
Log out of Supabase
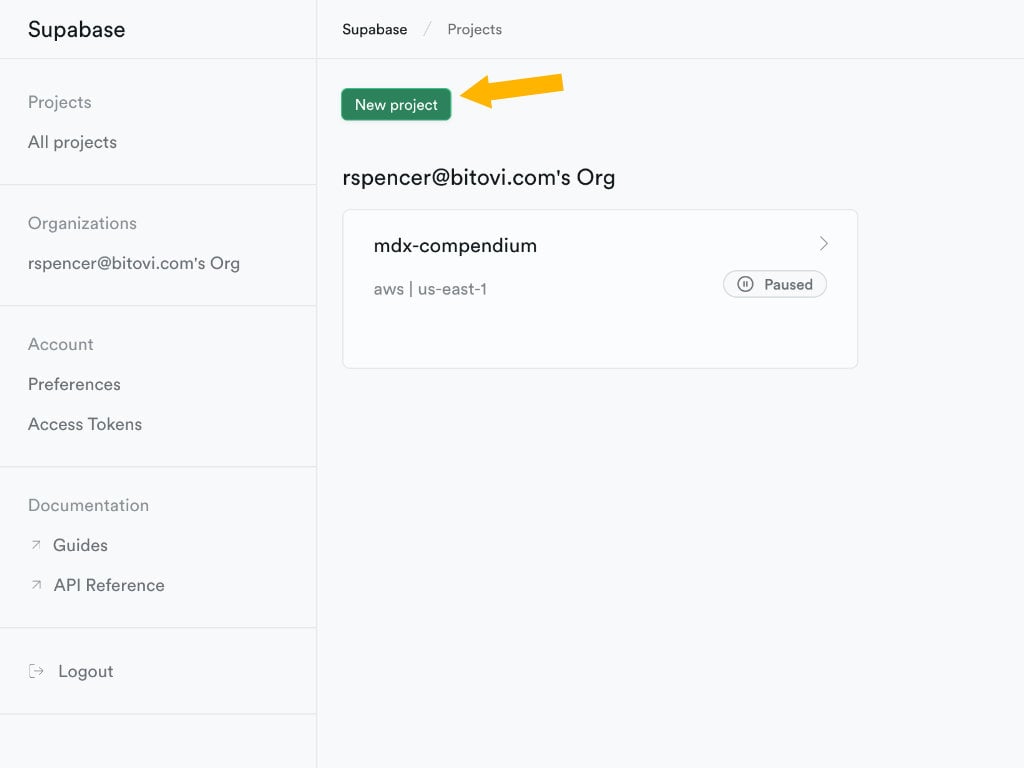pyautogui.click(x=85, y=671)
